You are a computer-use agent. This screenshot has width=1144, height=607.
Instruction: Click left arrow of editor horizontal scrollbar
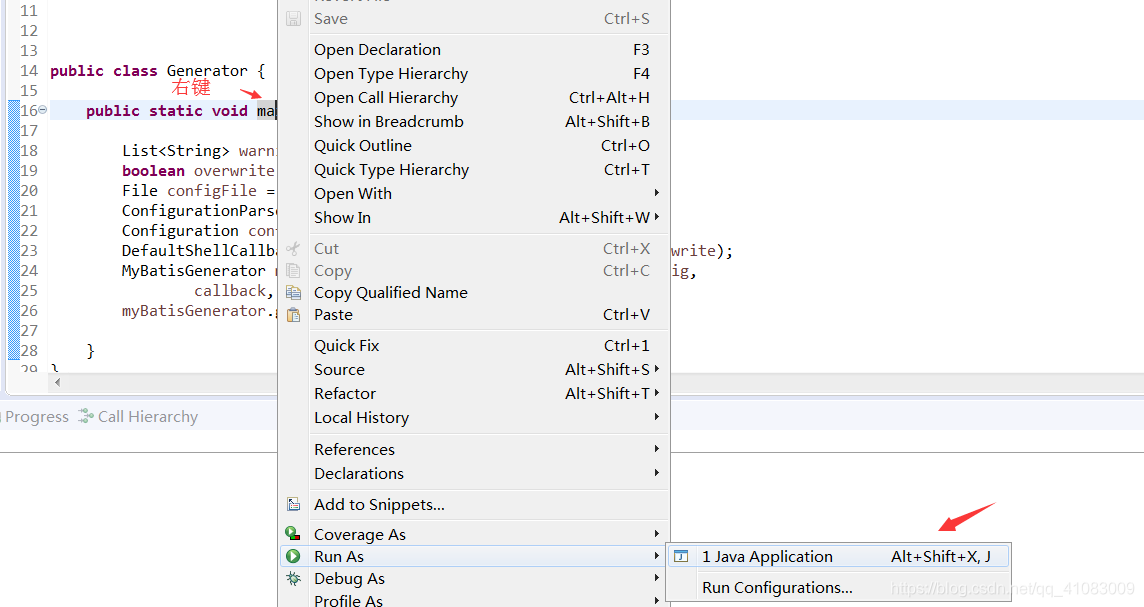pos(57,382)
